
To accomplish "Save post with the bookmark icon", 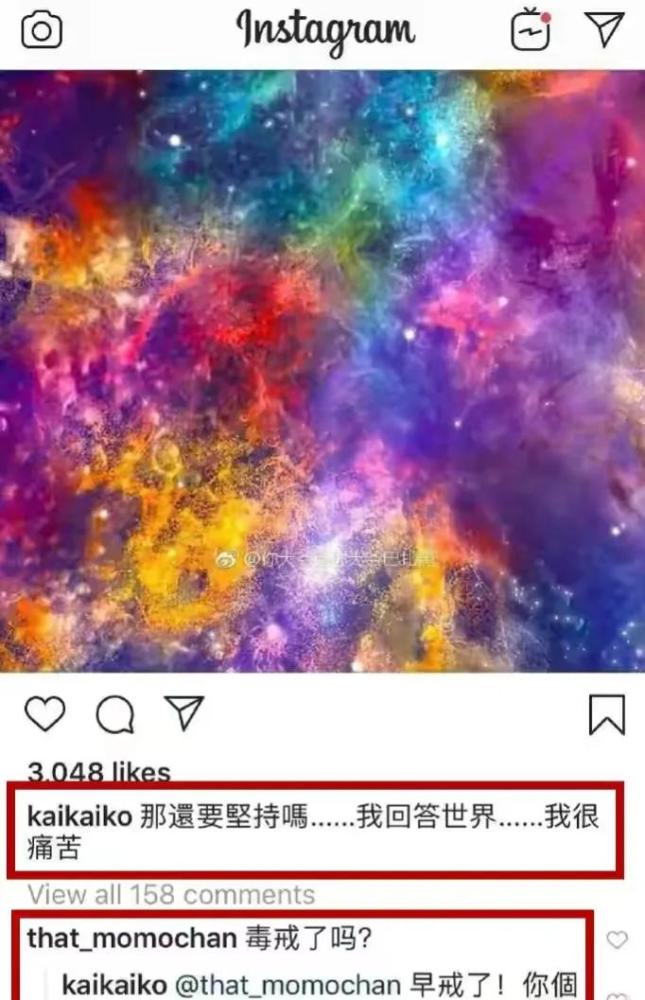I will coord(606,714).
